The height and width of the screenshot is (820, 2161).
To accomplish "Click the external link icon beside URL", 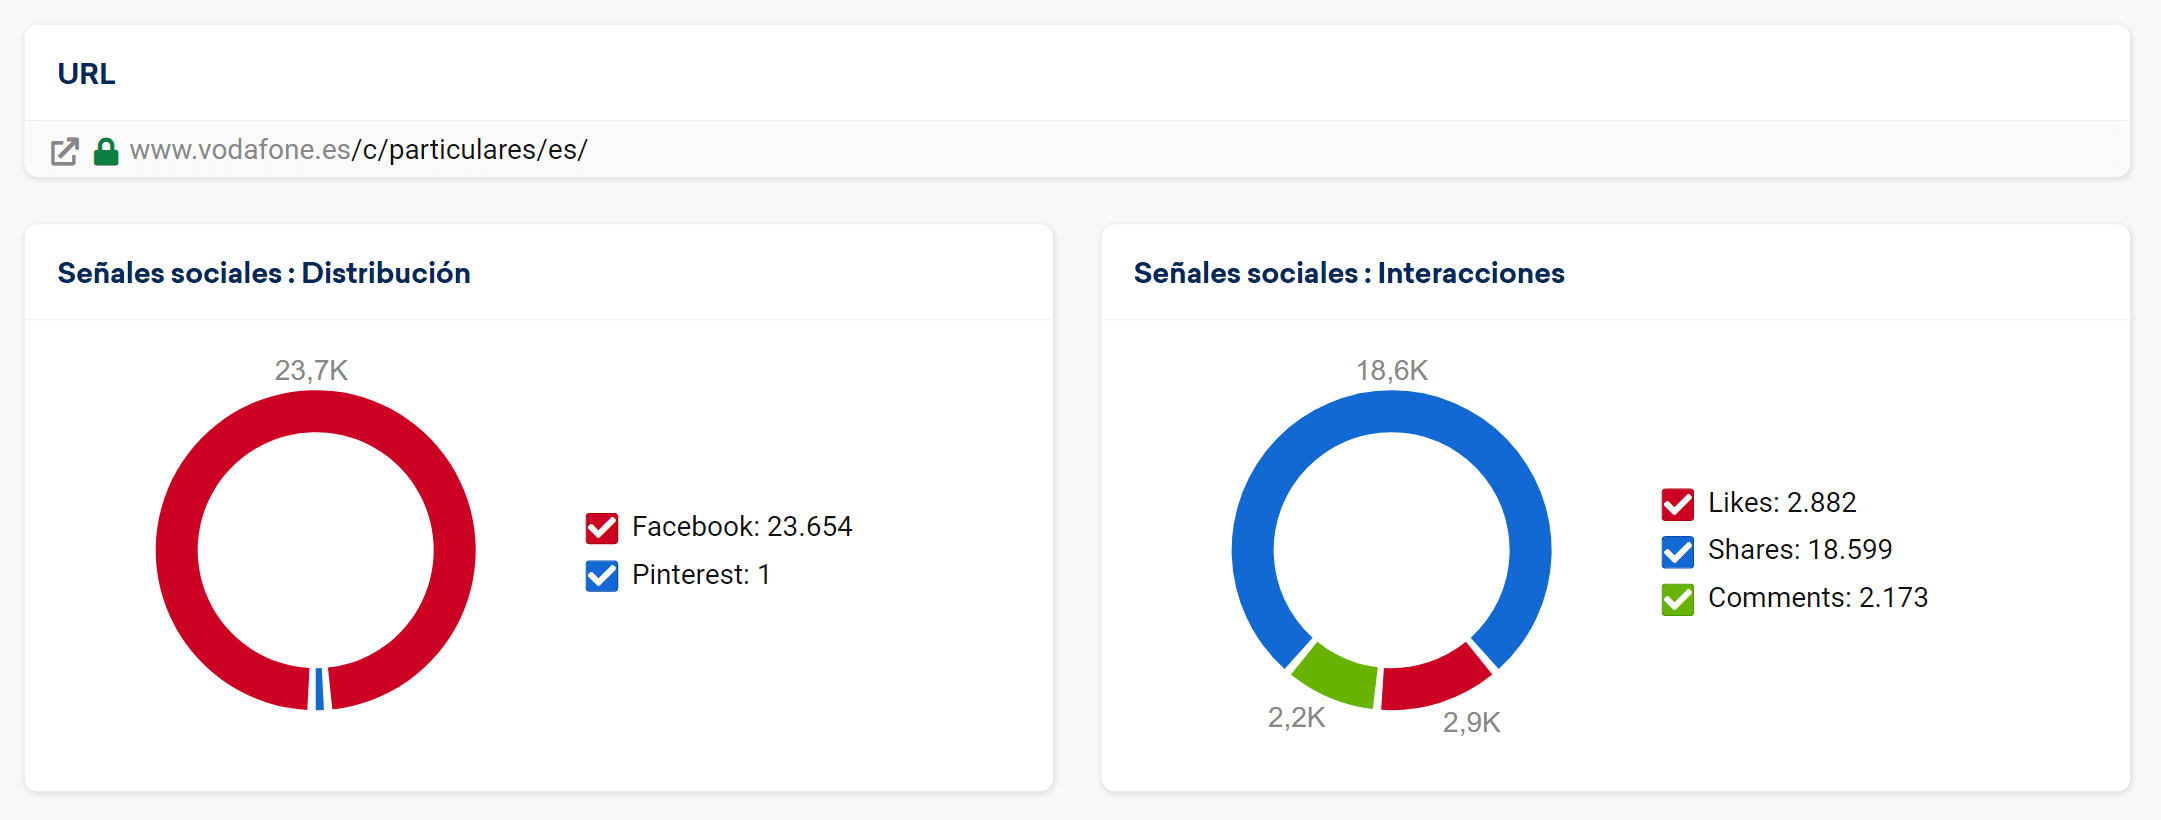I will (x=65, y=151).
